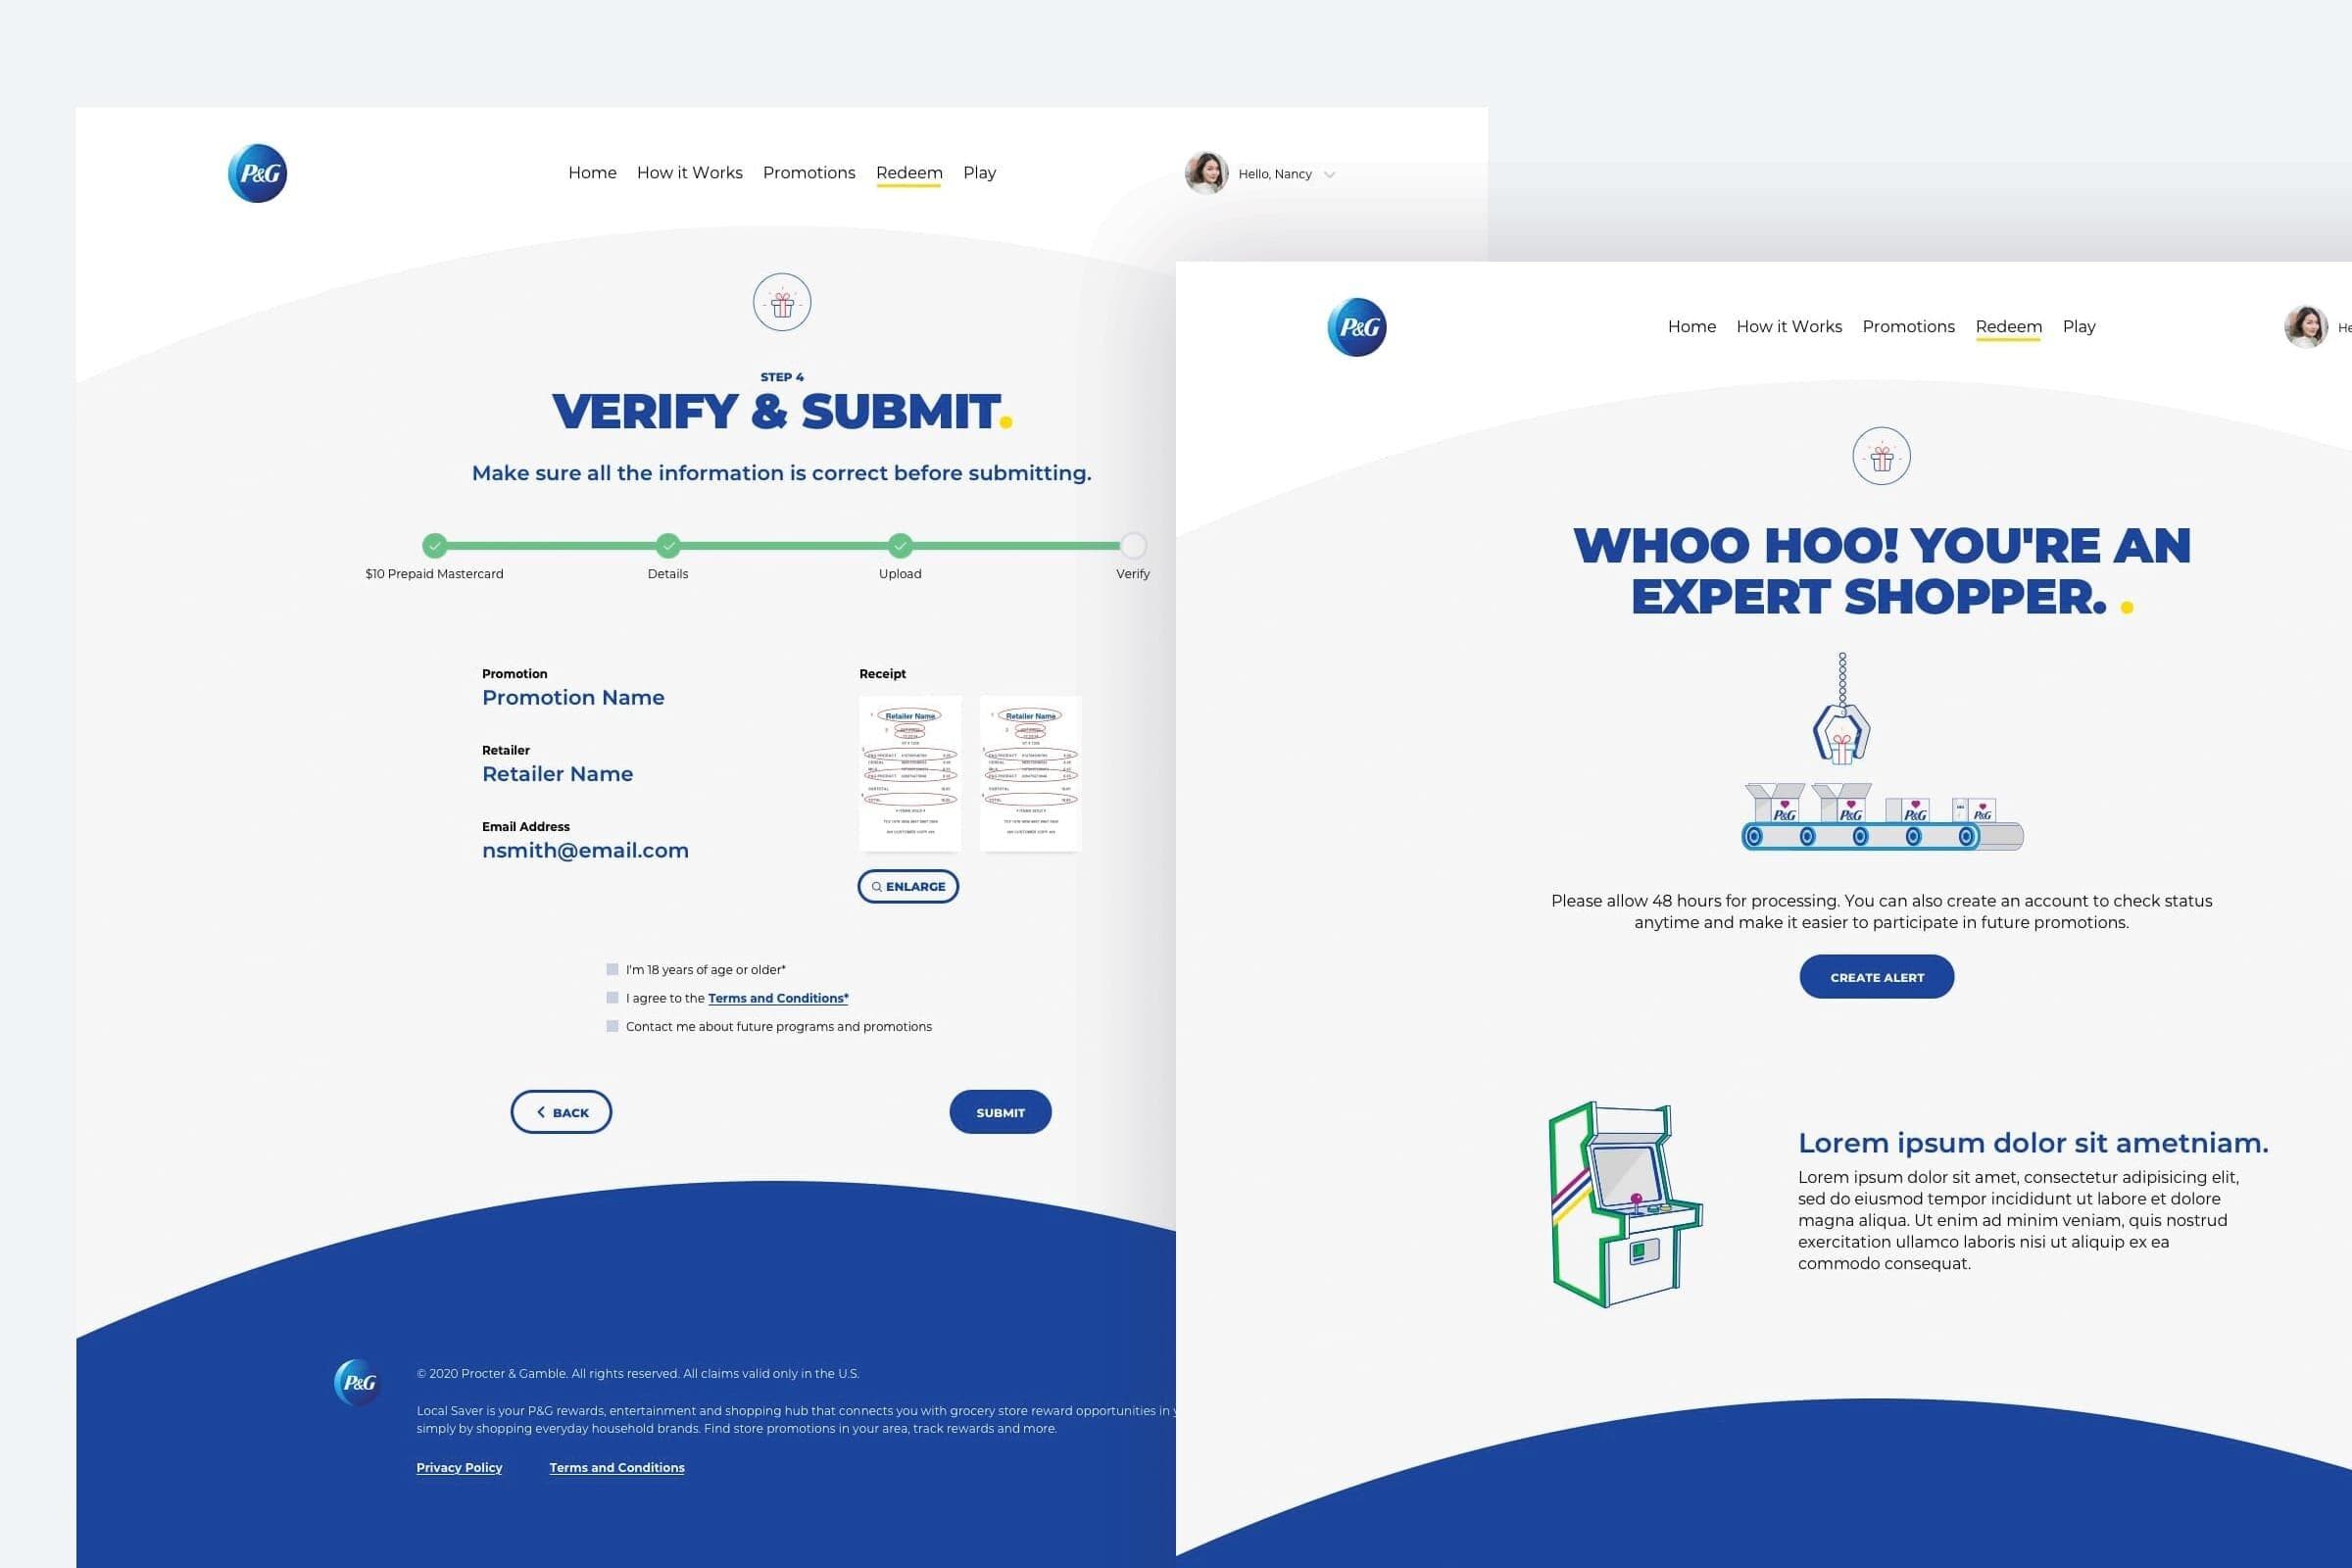This screenshot has height=1568, width=2352.
Task: Click the P&G logo icon in navigation
Action: tap(259, 173)
